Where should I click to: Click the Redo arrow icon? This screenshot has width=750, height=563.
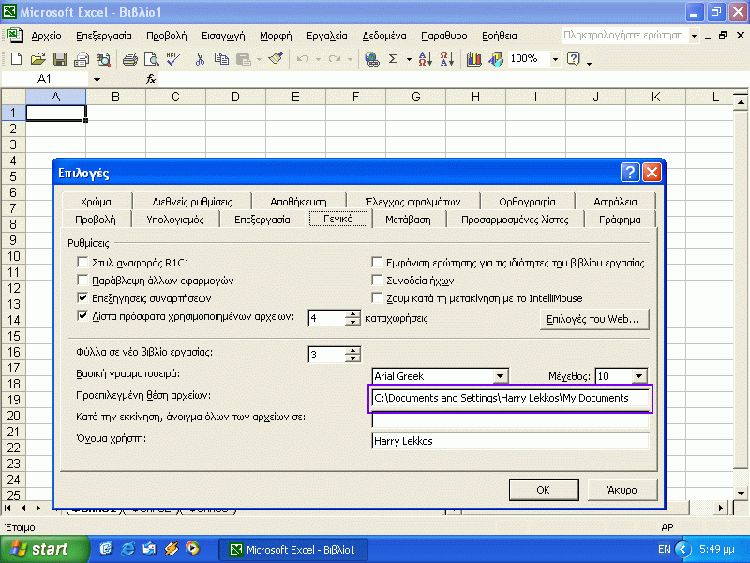pos(334,59)
